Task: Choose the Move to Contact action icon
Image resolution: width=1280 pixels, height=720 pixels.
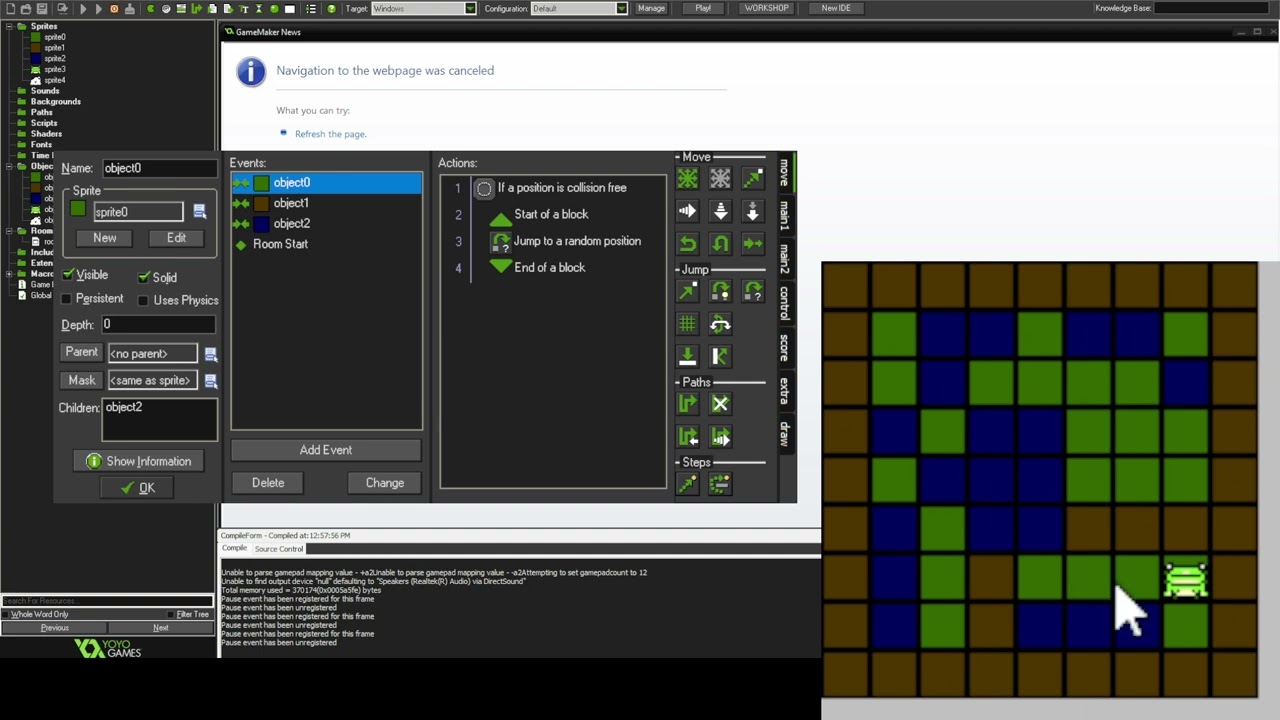Action: pos(687,356)
